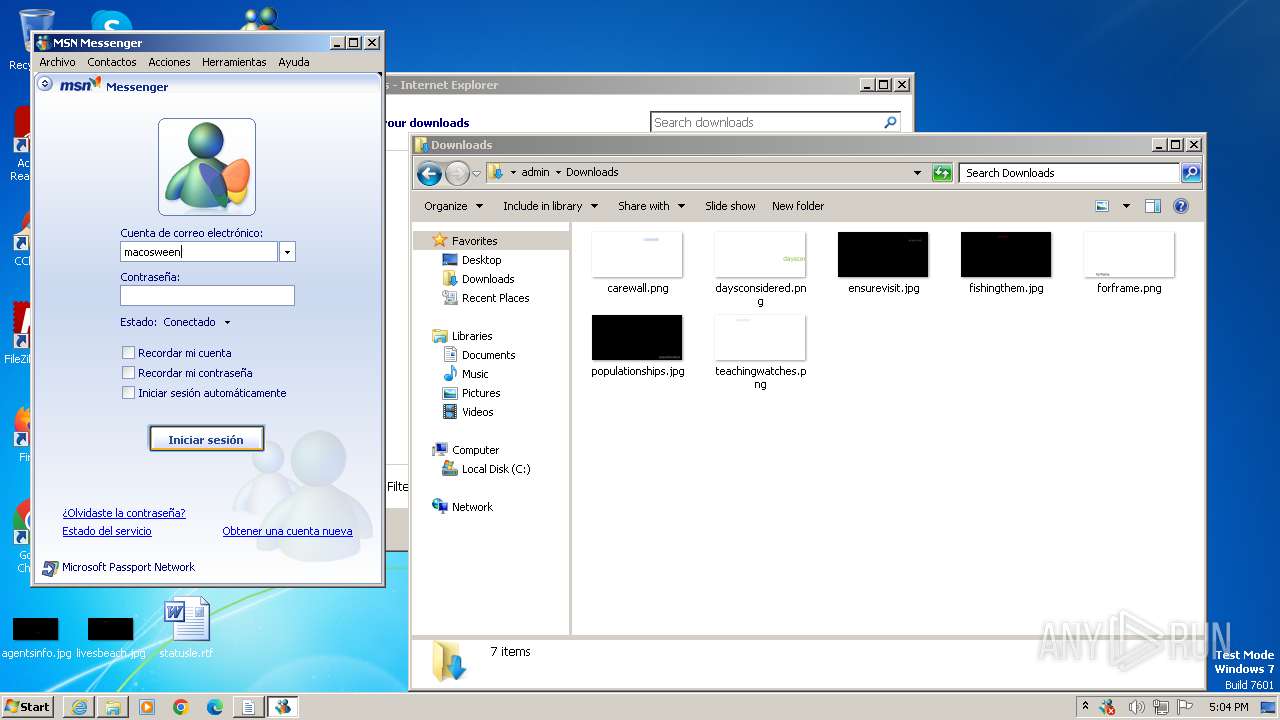Open the Acciones menu
The width and height of the screenshot is (1280, 720).
[169, 62]
